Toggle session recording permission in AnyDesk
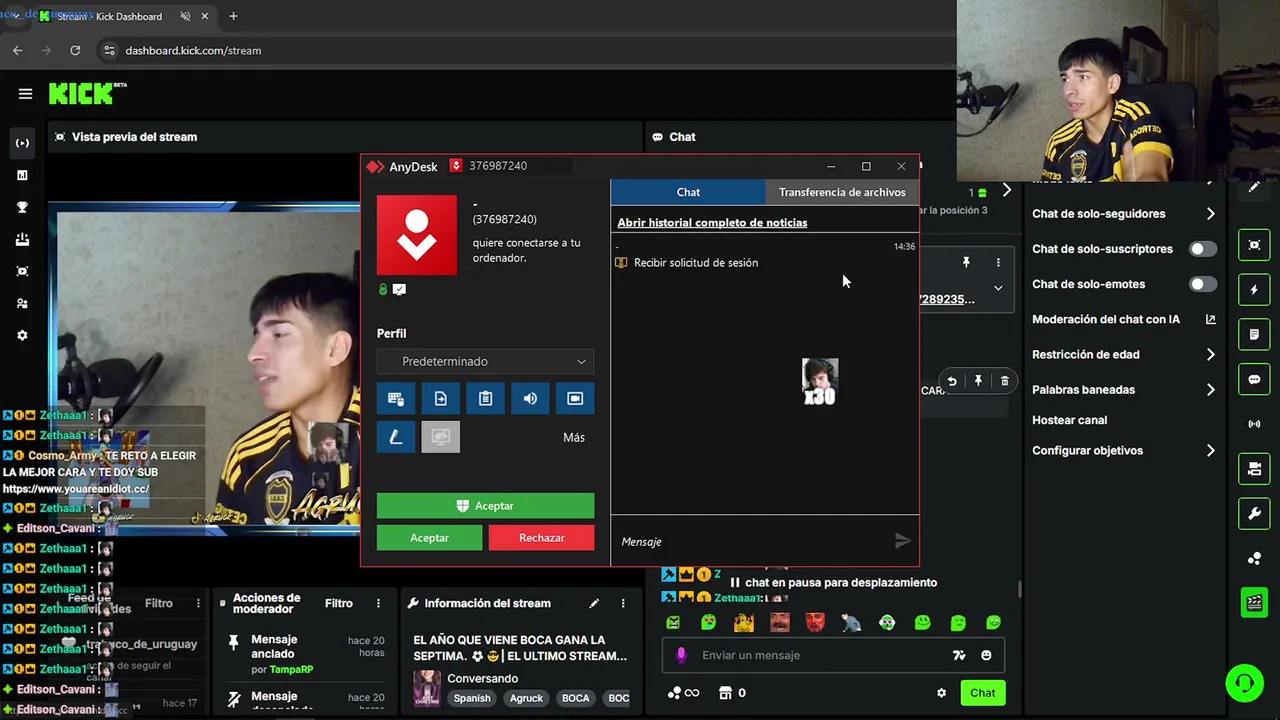The image size is (1280, 720). [x=575, y=399]
